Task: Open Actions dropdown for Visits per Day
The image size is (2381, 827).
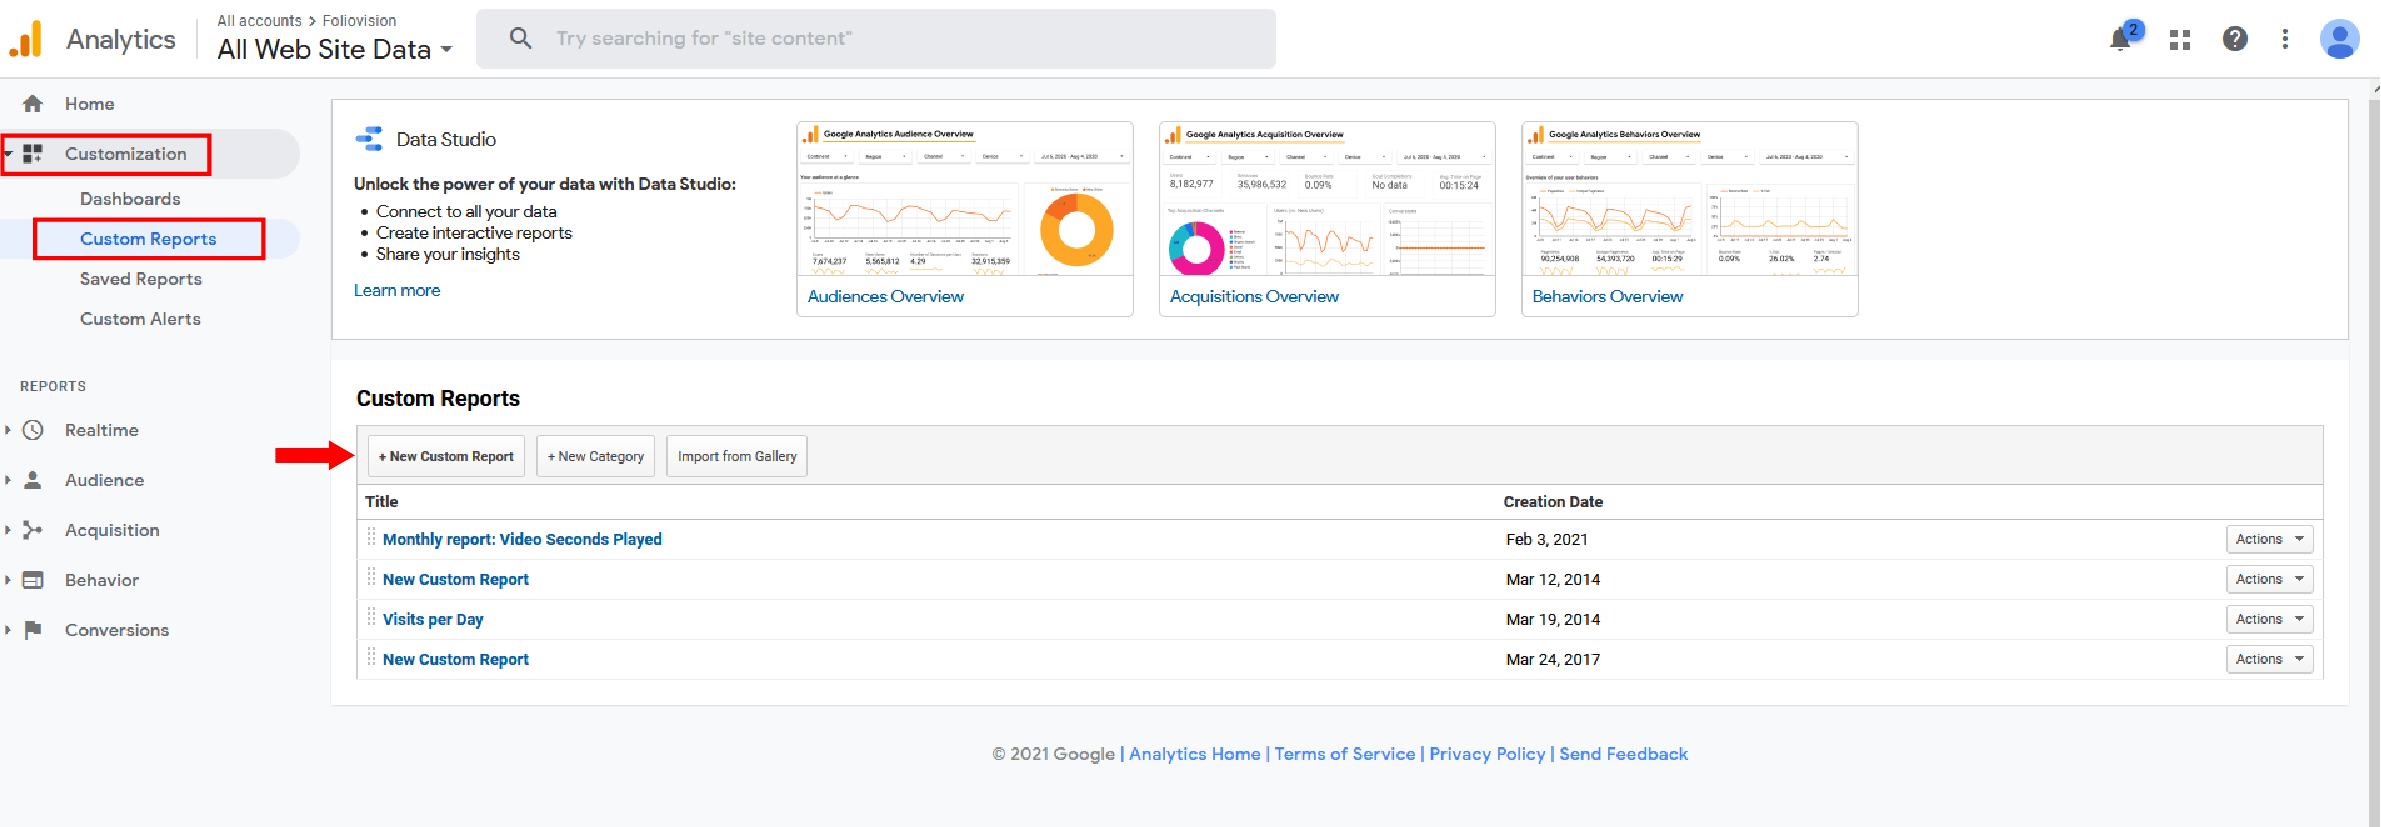Action: 2270,619
